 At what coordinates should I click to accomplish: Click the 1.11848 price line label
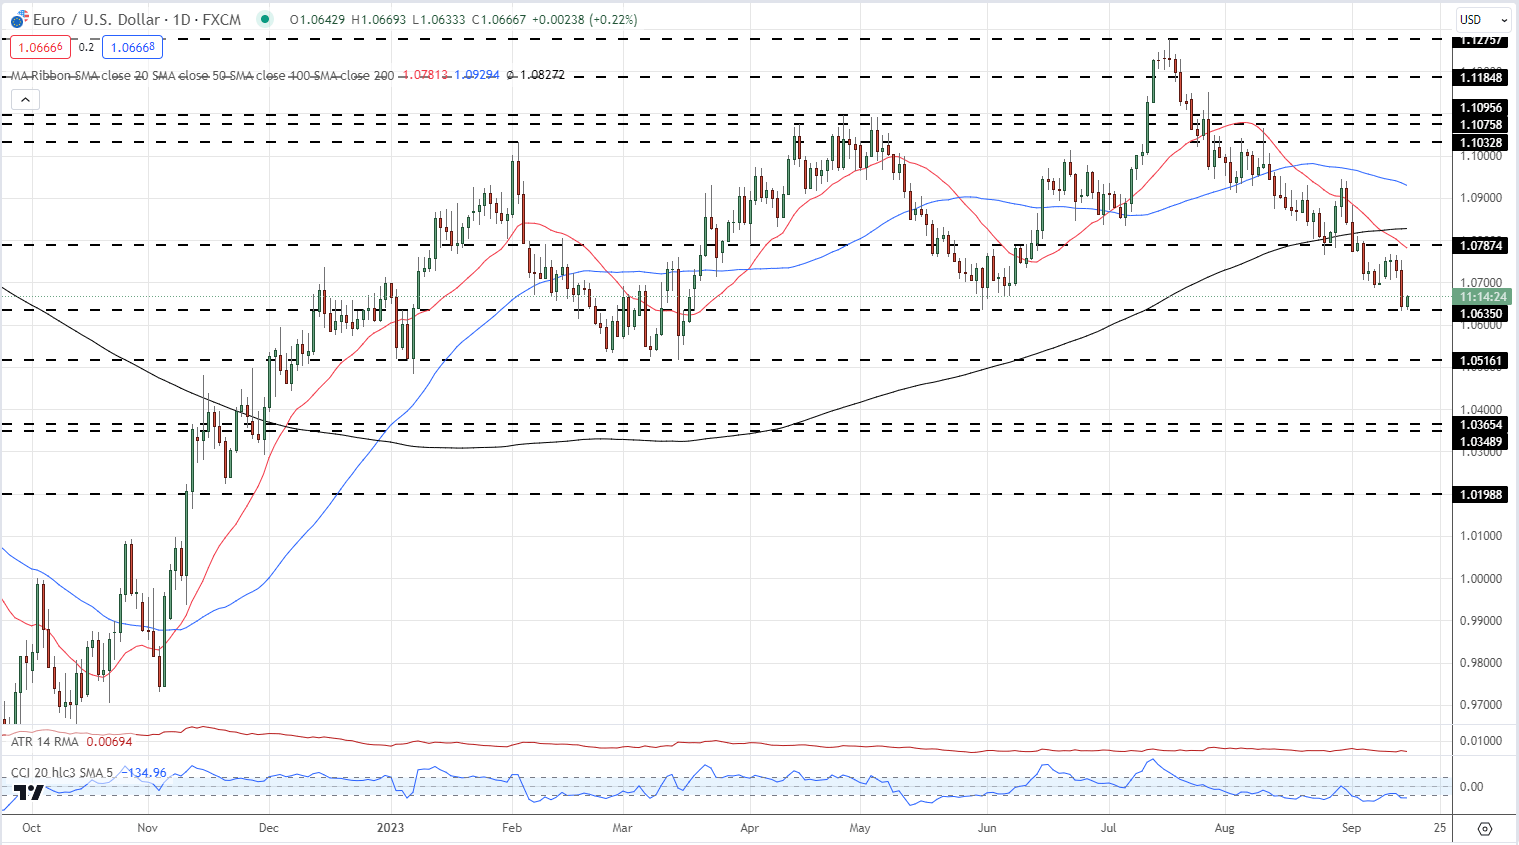(1480, 77)
